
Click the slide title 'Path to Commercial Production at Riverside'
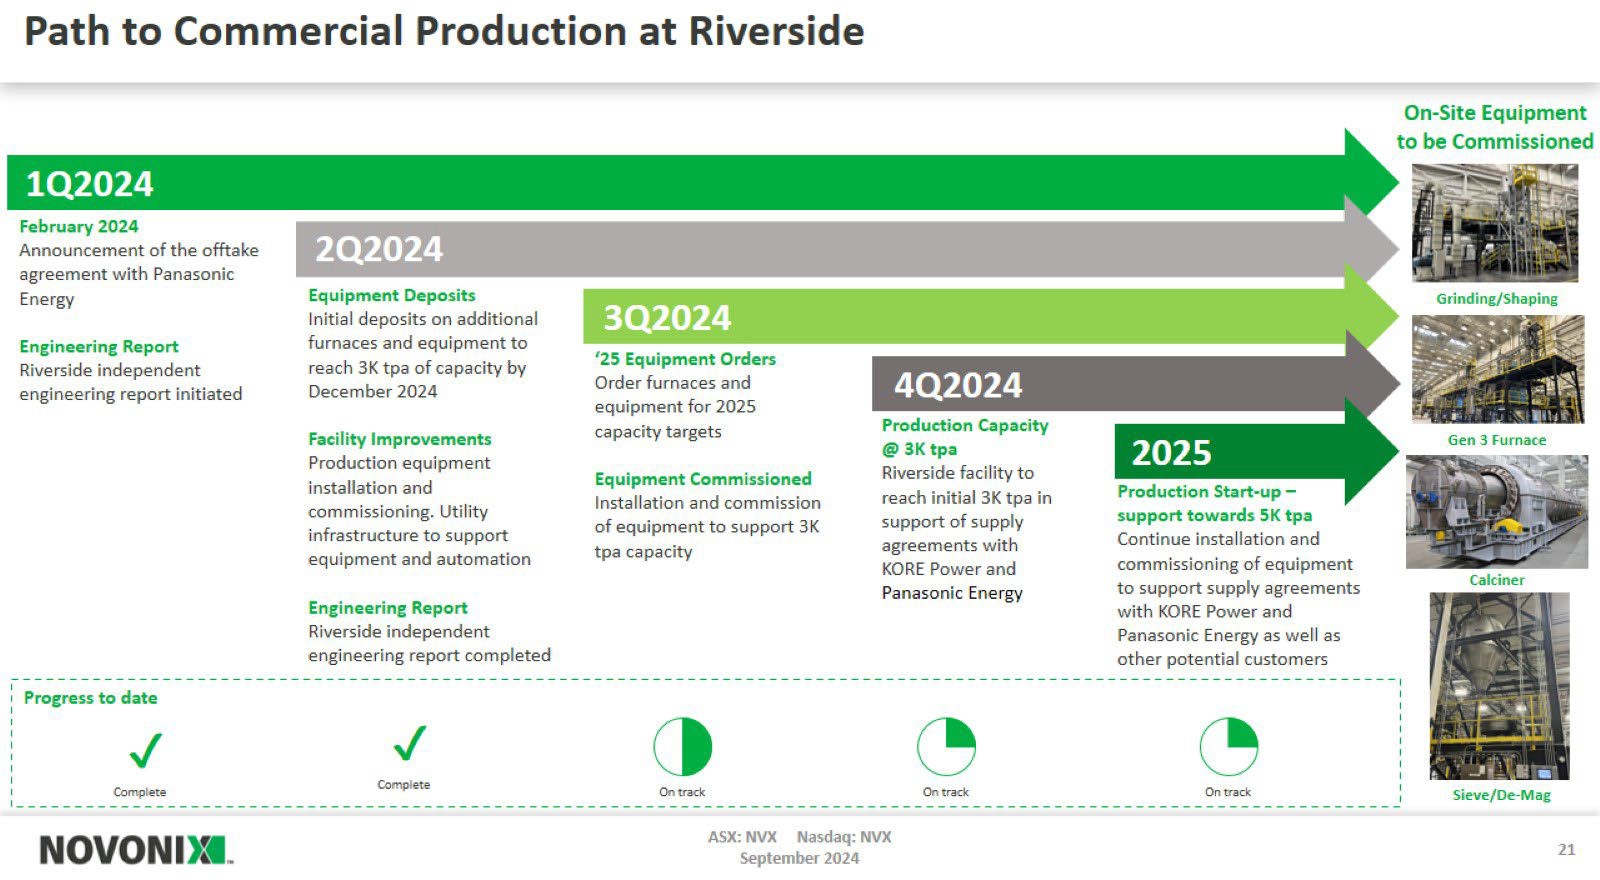click(x=444, y=31)
